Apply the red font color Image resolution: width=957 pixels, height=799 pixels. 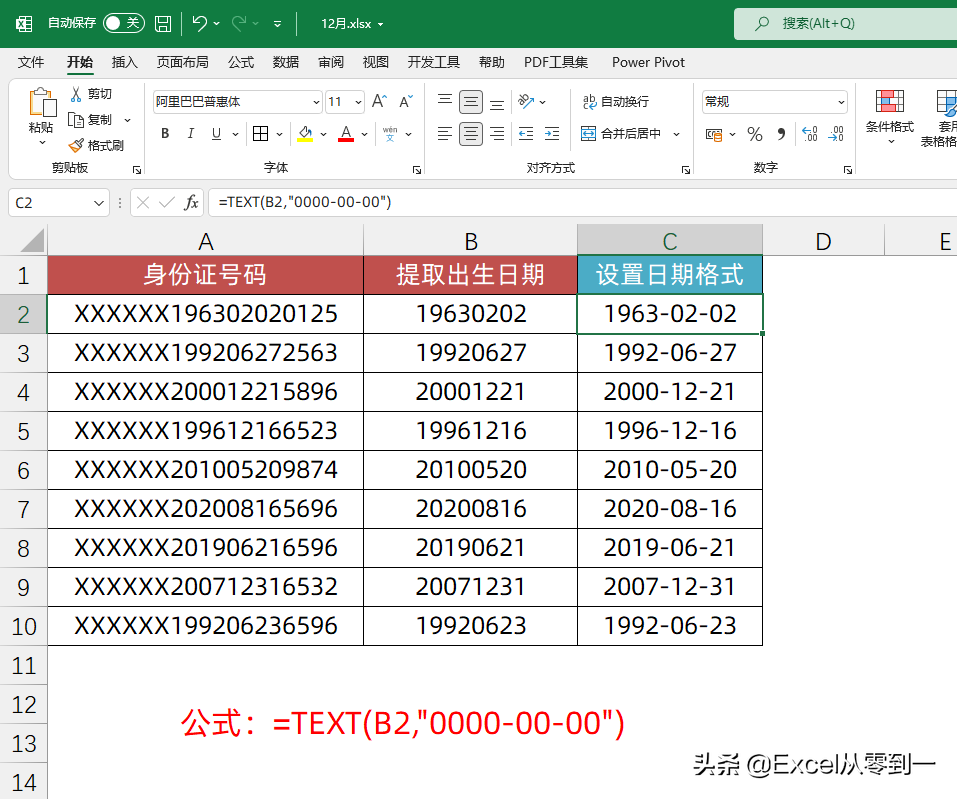tap(346, 134)
